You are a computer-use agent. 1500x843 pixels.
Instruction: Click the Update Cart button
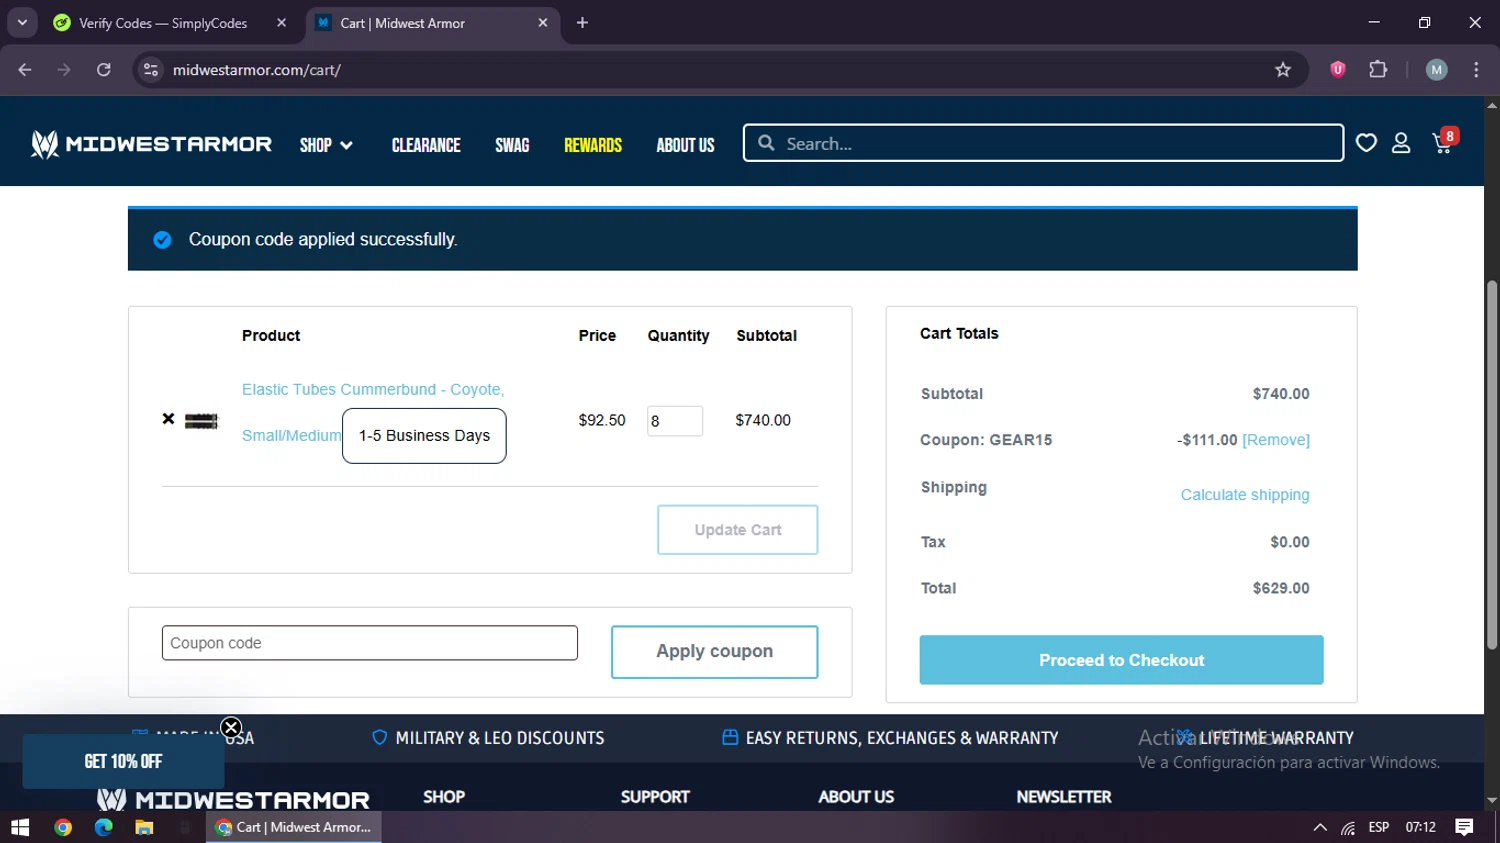[737, 530]
